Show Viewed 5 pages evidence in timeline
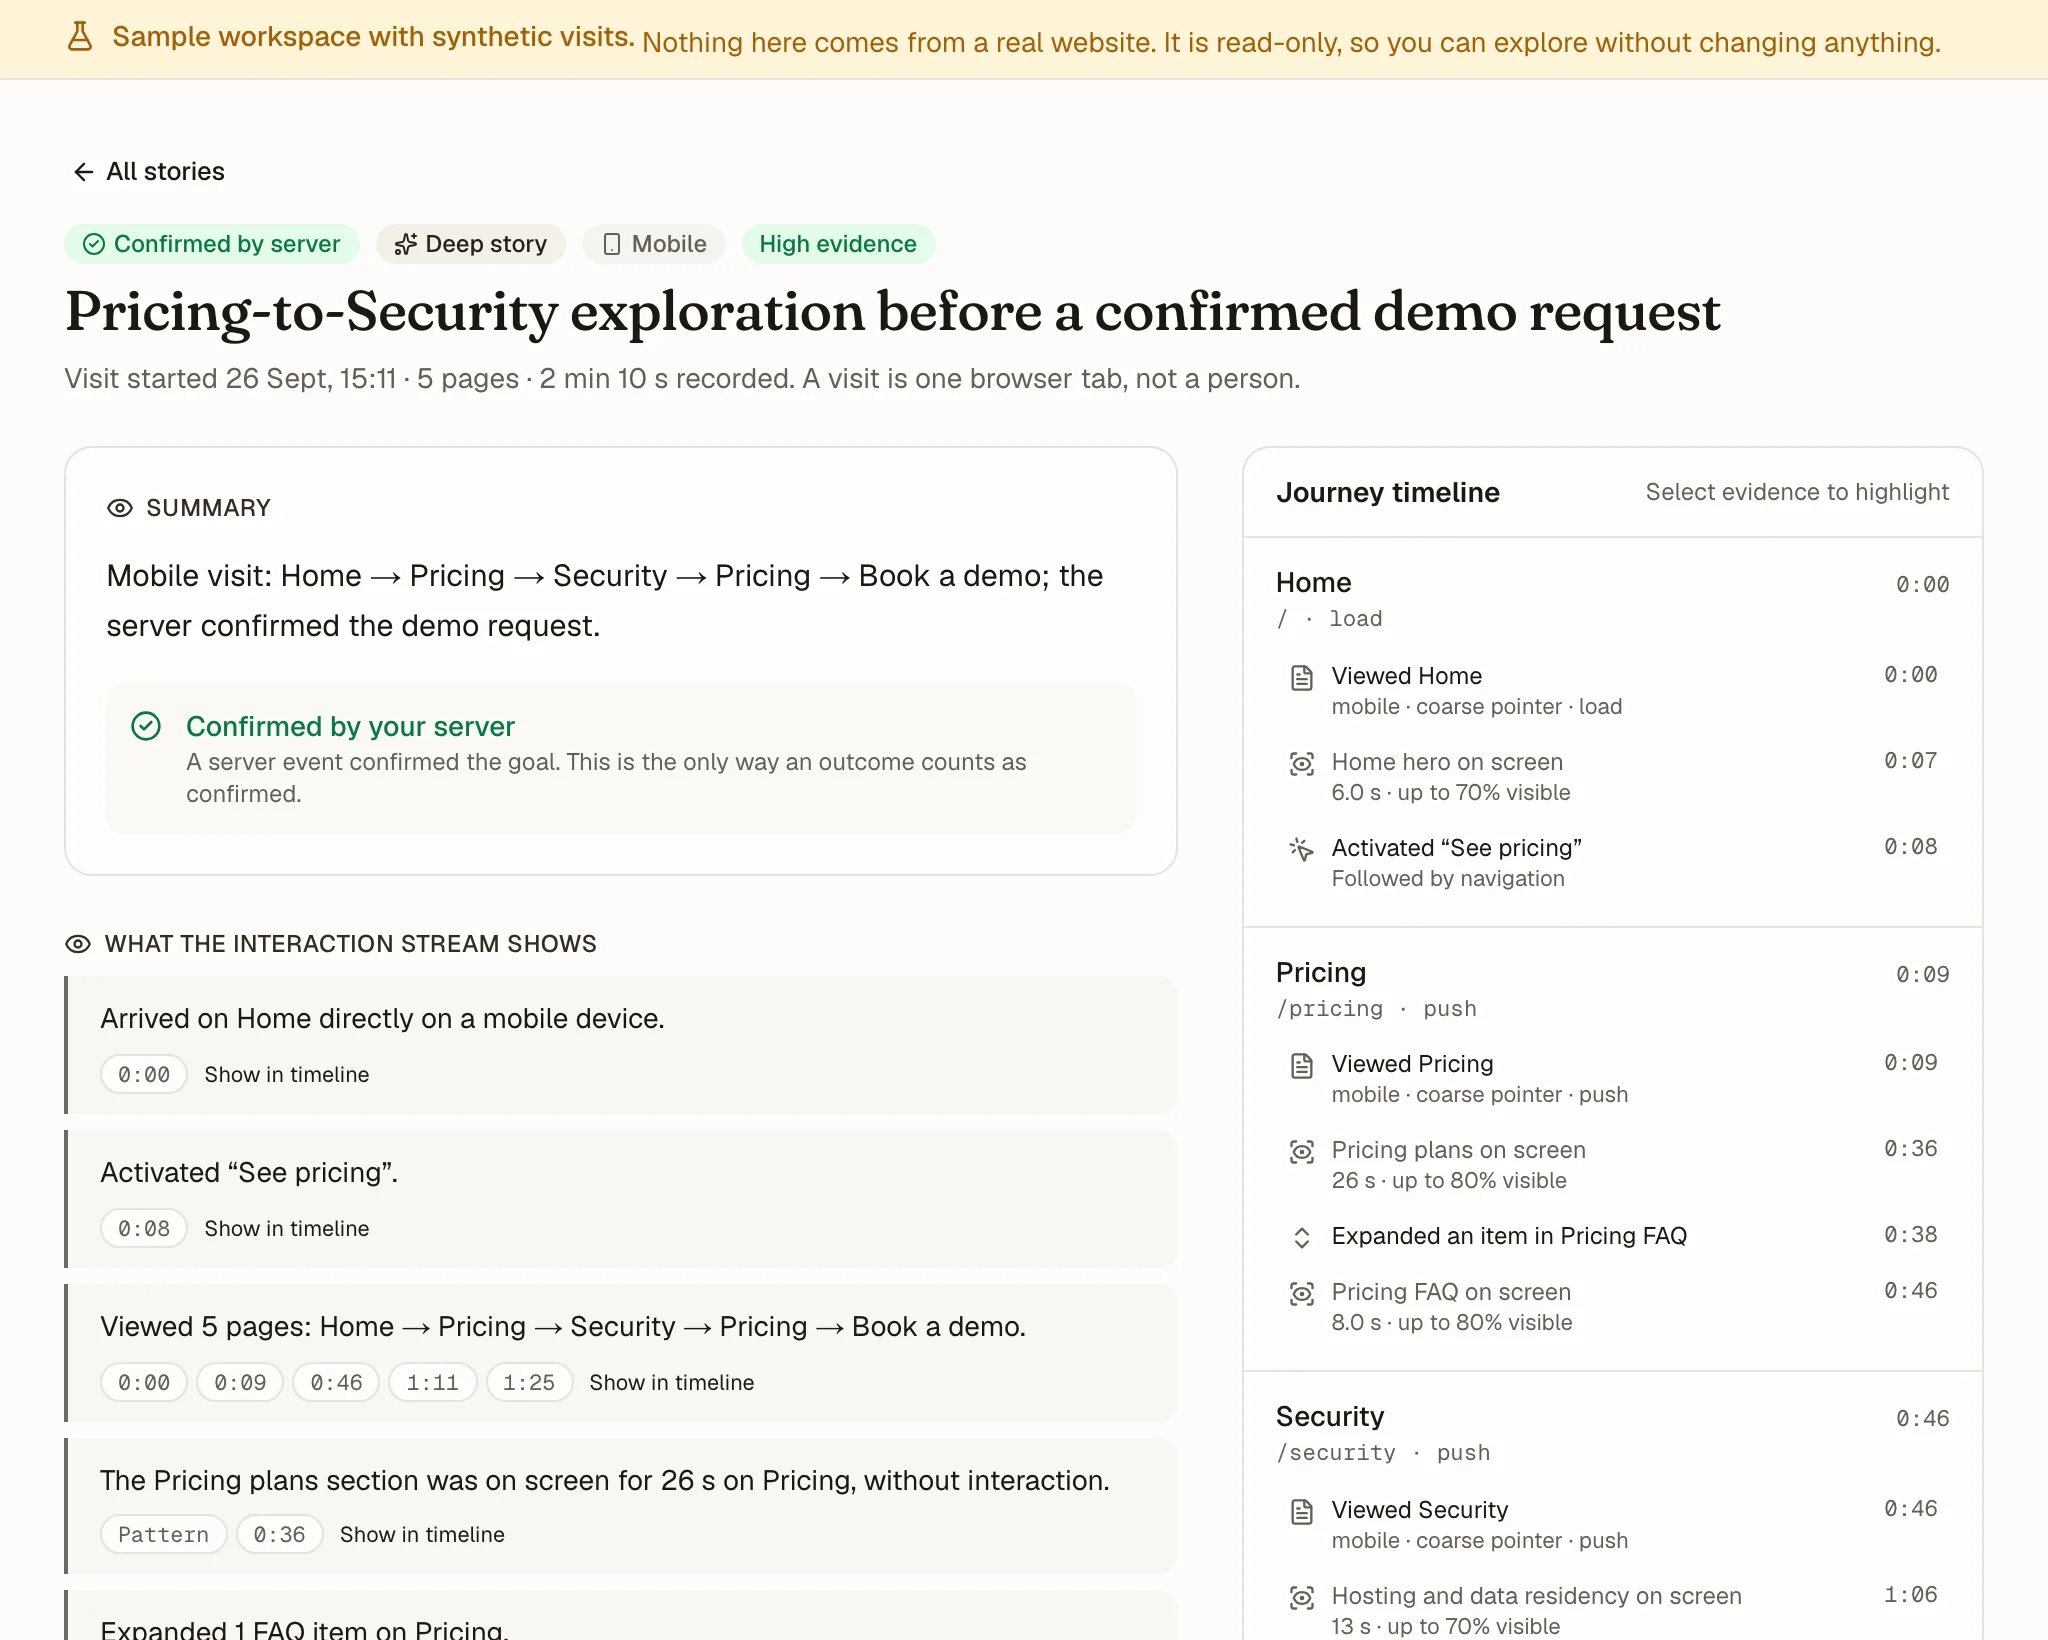 (672, 1382)
